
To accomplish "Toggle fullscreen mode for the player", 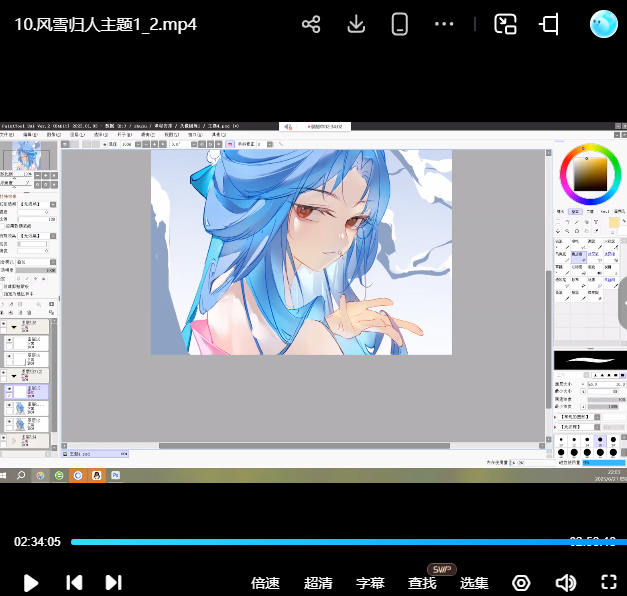I will 608,582.
